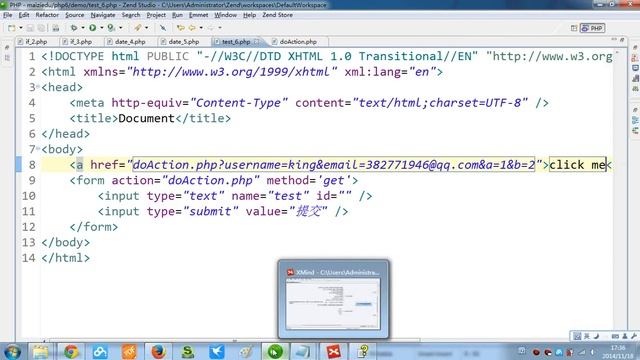Screen dimensions: 640x360
Task: Open the Refactor menu
Action: click(x=47, y=15)
